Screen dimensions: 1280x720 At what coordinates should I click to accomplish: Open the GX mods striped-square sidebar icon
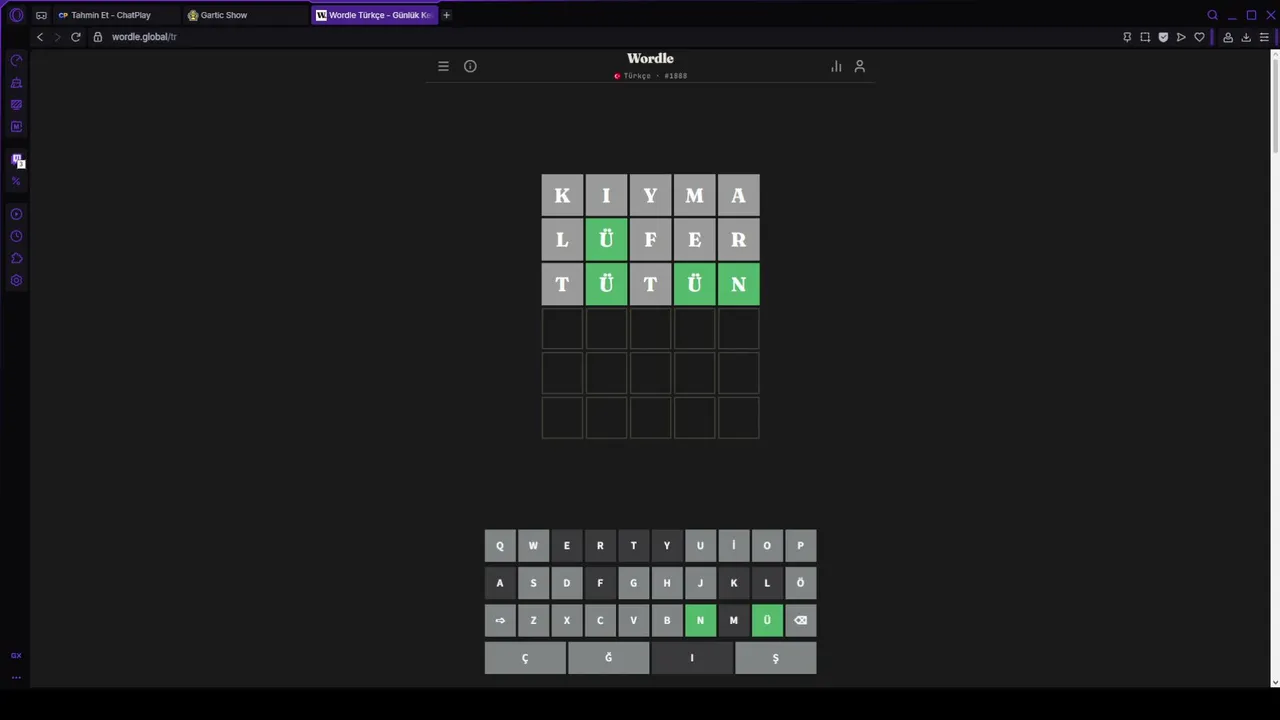[x=16, y=105]
